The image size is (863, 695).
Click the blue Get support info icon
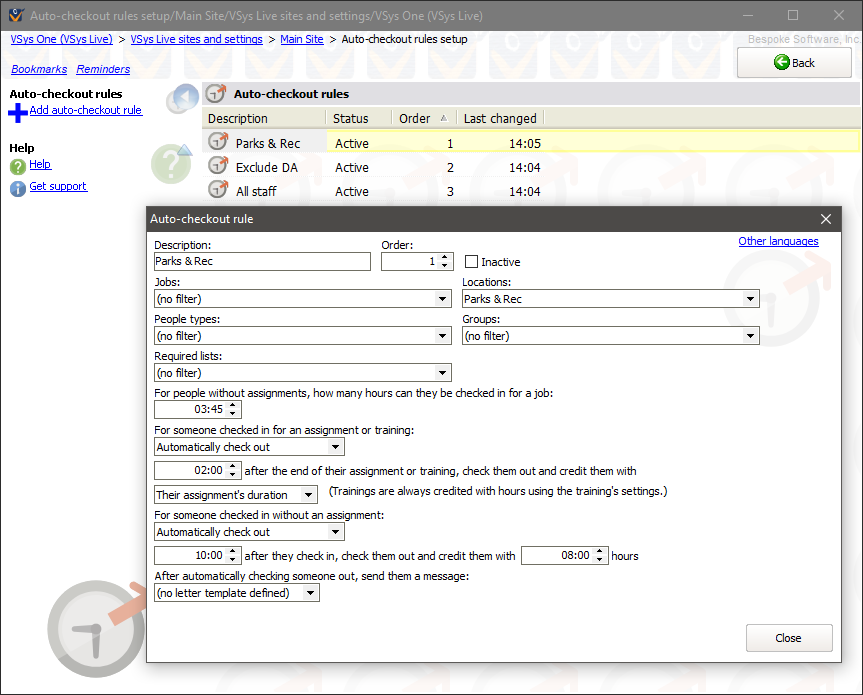click(x=18, y=188)
